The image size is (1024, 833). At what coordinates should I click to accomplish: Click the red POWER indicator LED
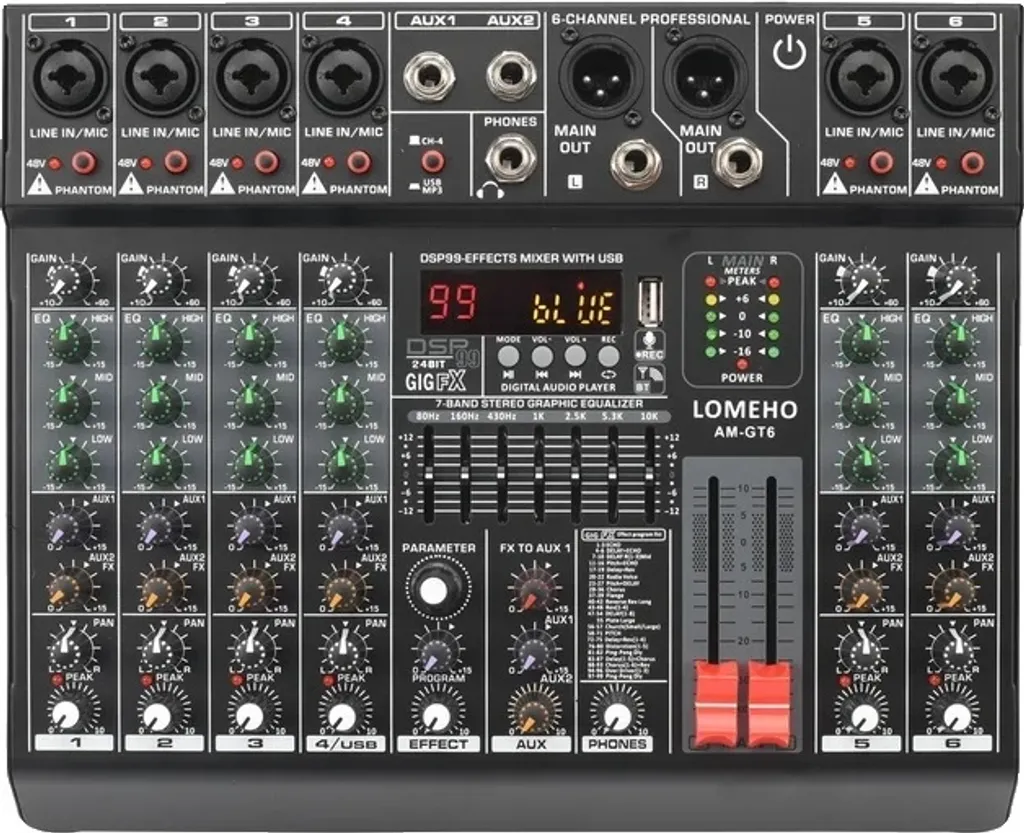click(x=742, y=365)
